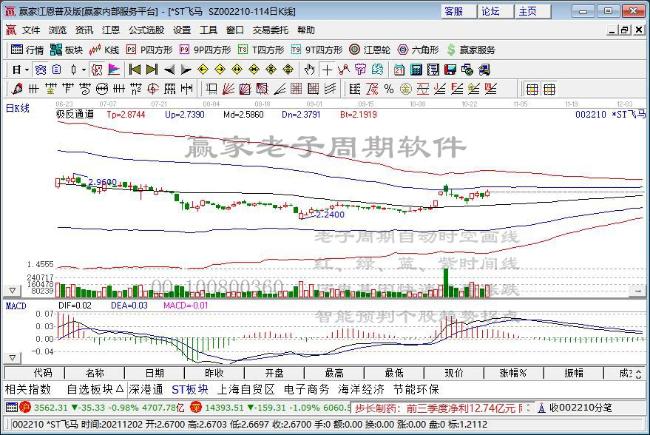
Task: Open the 江恩轮 Gann wheel tool
Action: tap(369, 50)
